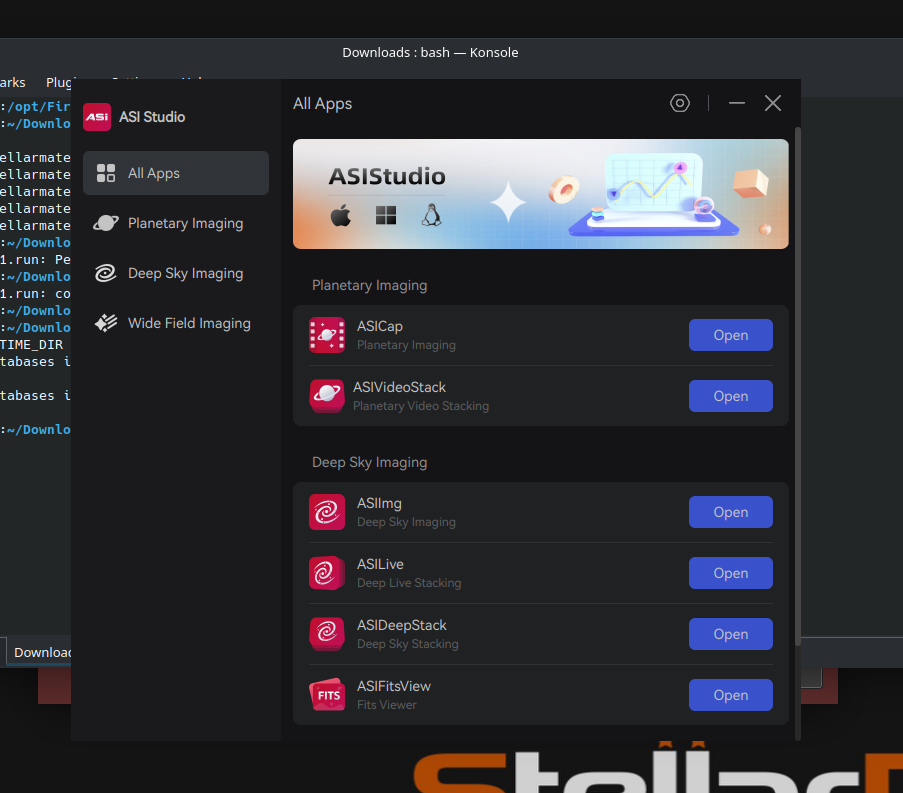
Task: Click the Wide Field Imaging stars icon
Action: (106, 323)
